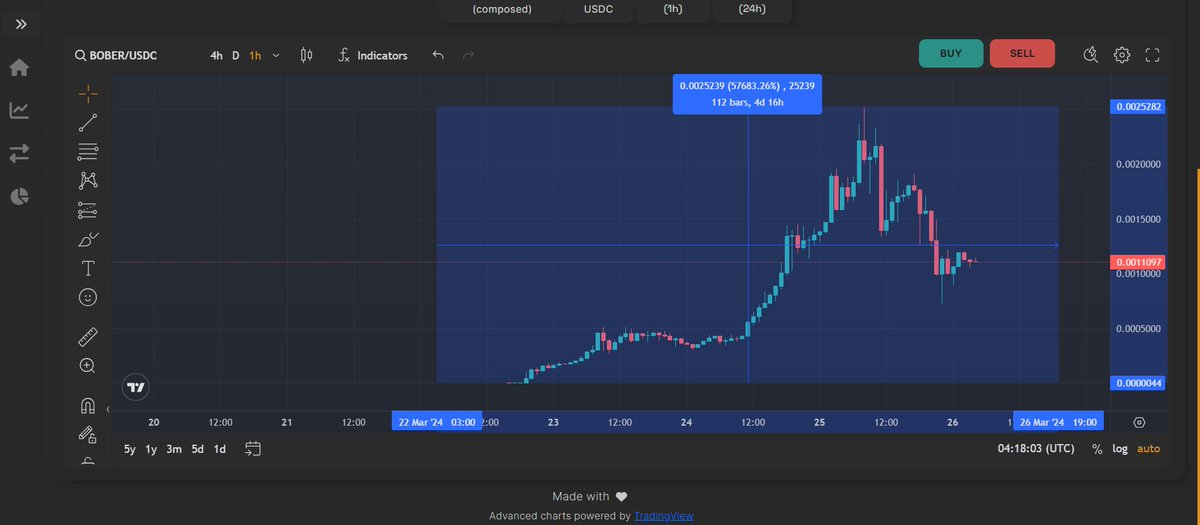Open the go to date calendar
The width and height of the screenshot is (1200, 525).
coord(252,449)
